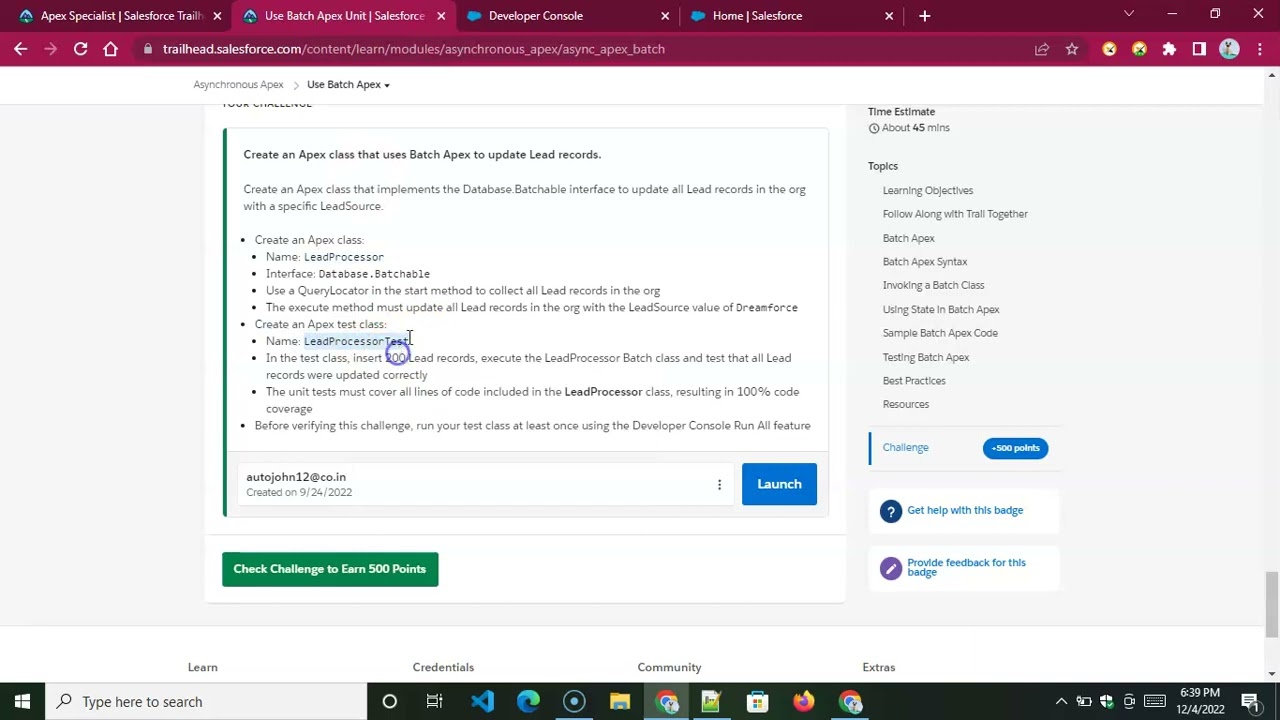Open Microsoft Edge from the taskbar
1280x720 pixels.
coord(528,702)
